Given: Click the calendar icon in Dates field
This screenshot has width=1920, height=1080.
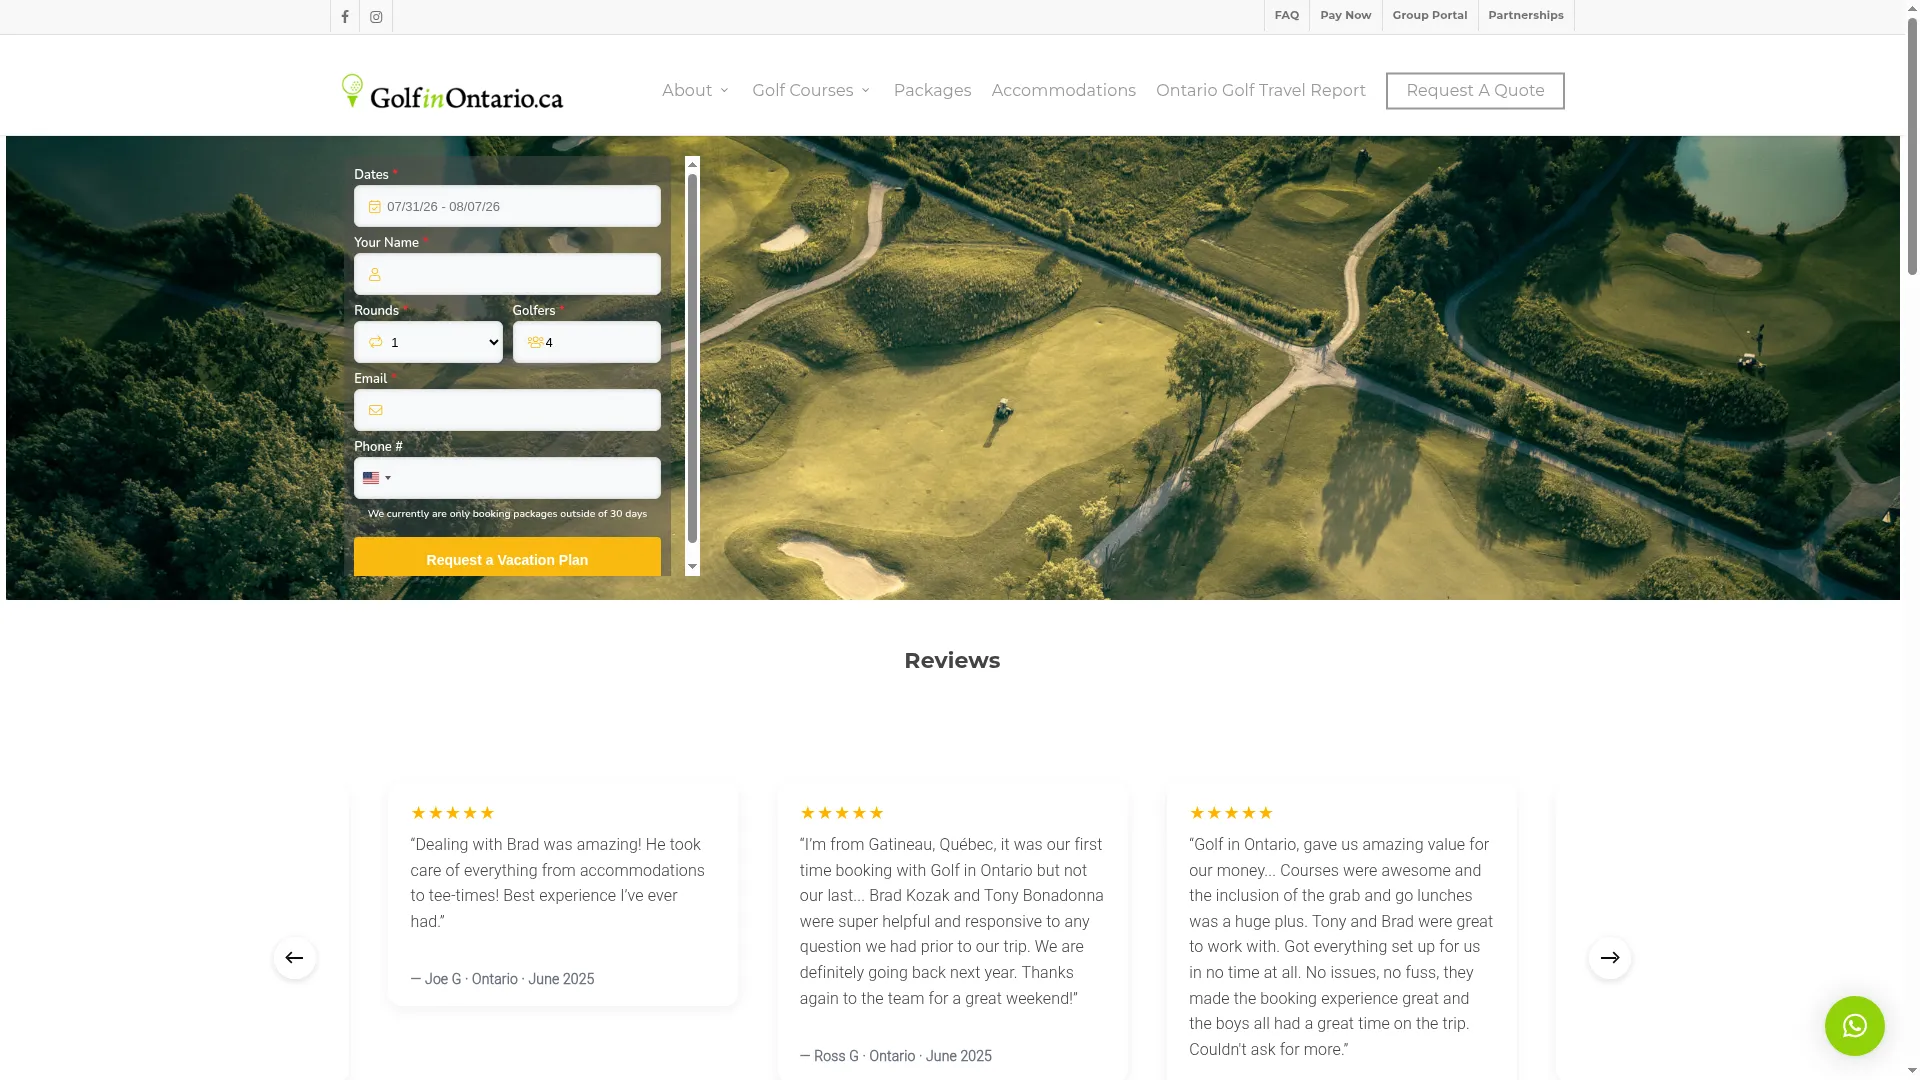Looking at the screenshot, I should coord(375,207).
